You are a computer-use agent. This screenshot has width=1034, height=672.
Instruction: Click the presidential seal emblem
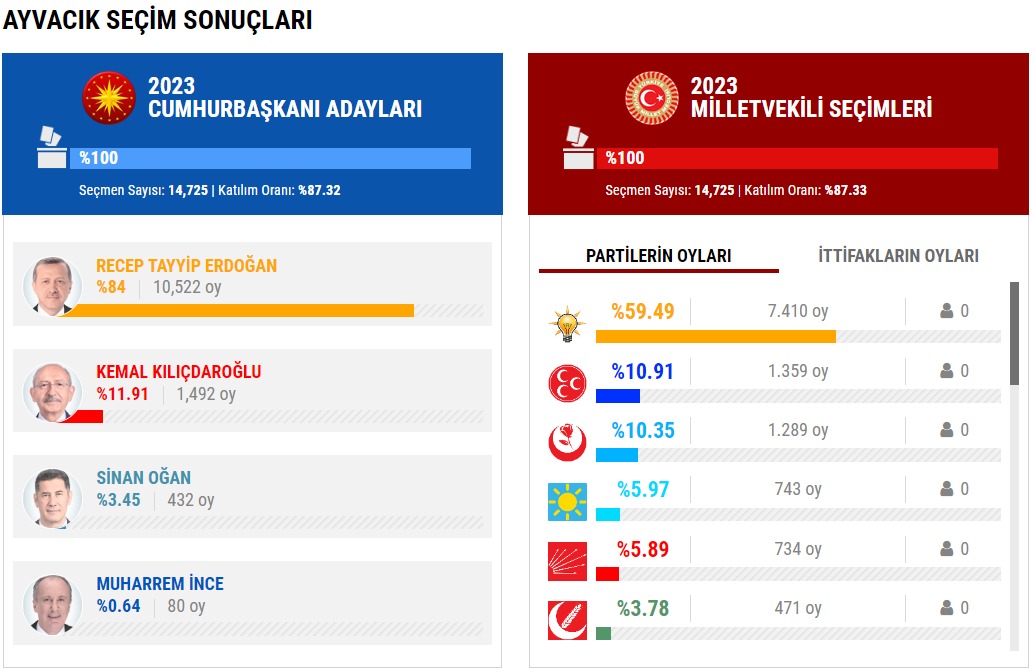(x=108, y=98)
